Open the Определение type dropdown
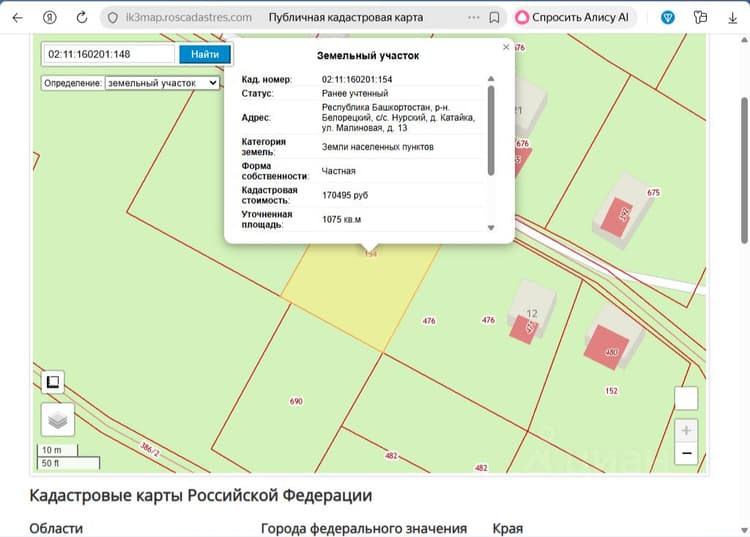Screen dimensions: 750x537 pyautogui.click(x=162, y=83)
